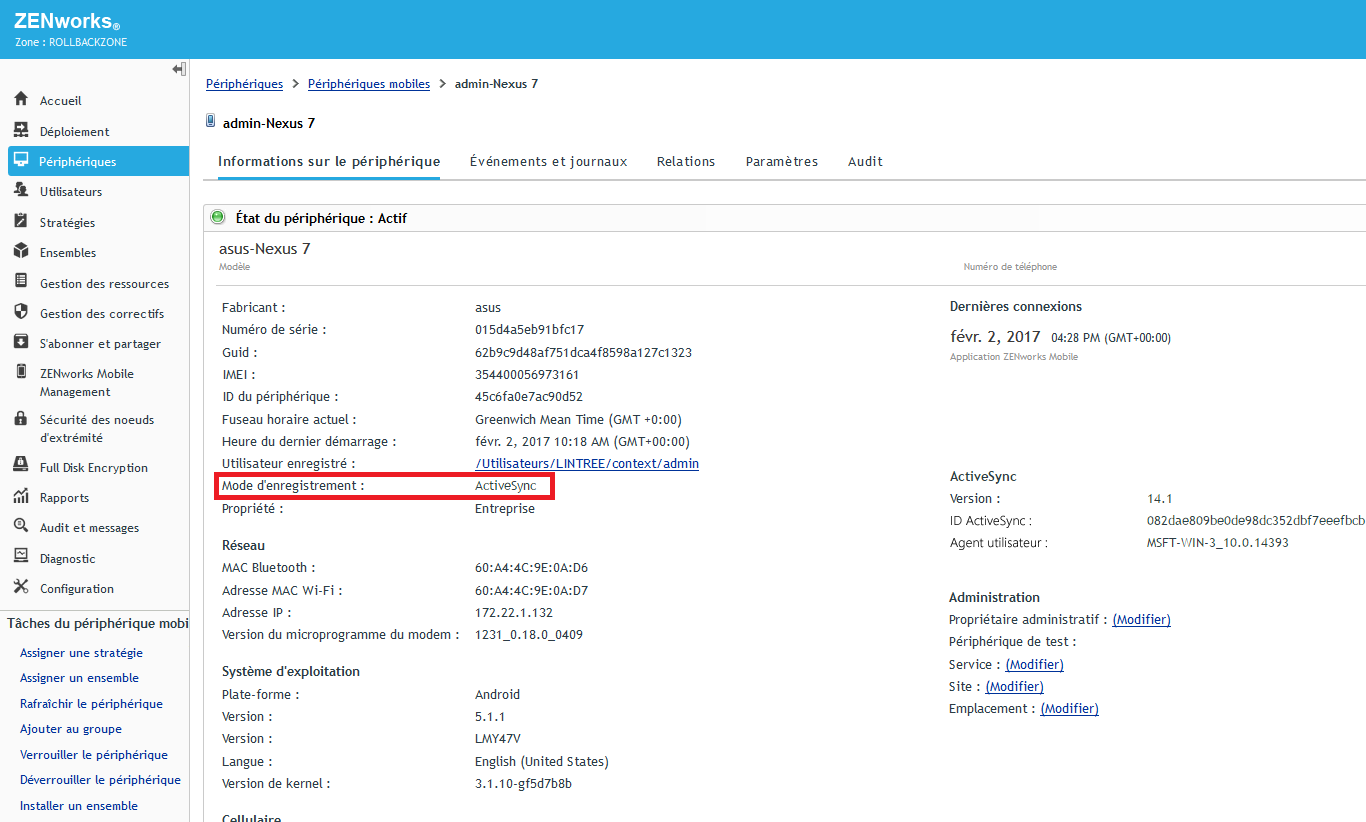Click the ZENworks Mobile Management phone icon
Screen dimensions: 1366x822
click(21, 373)
